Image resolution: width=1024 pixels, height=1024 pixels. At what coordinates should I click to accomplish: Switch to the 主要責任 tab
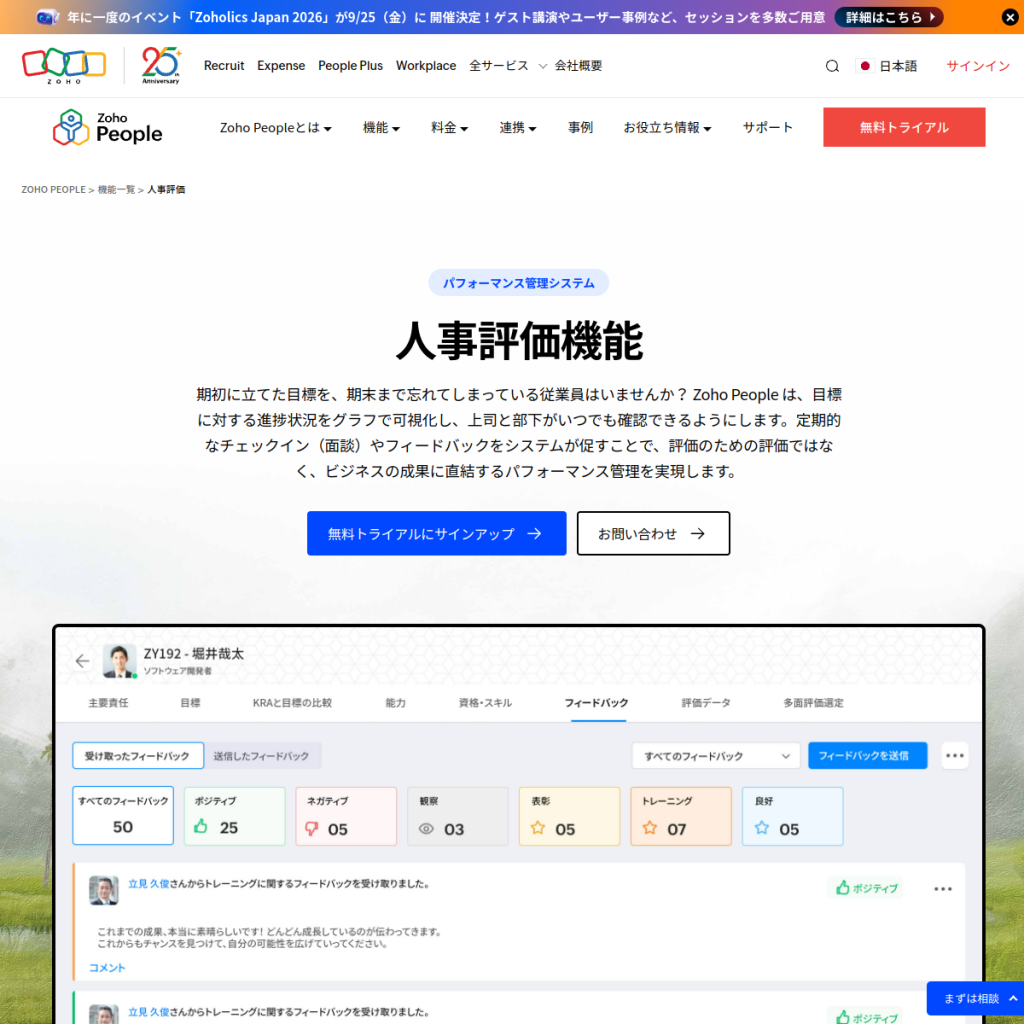pyautogui.click(x=108, y=703)
